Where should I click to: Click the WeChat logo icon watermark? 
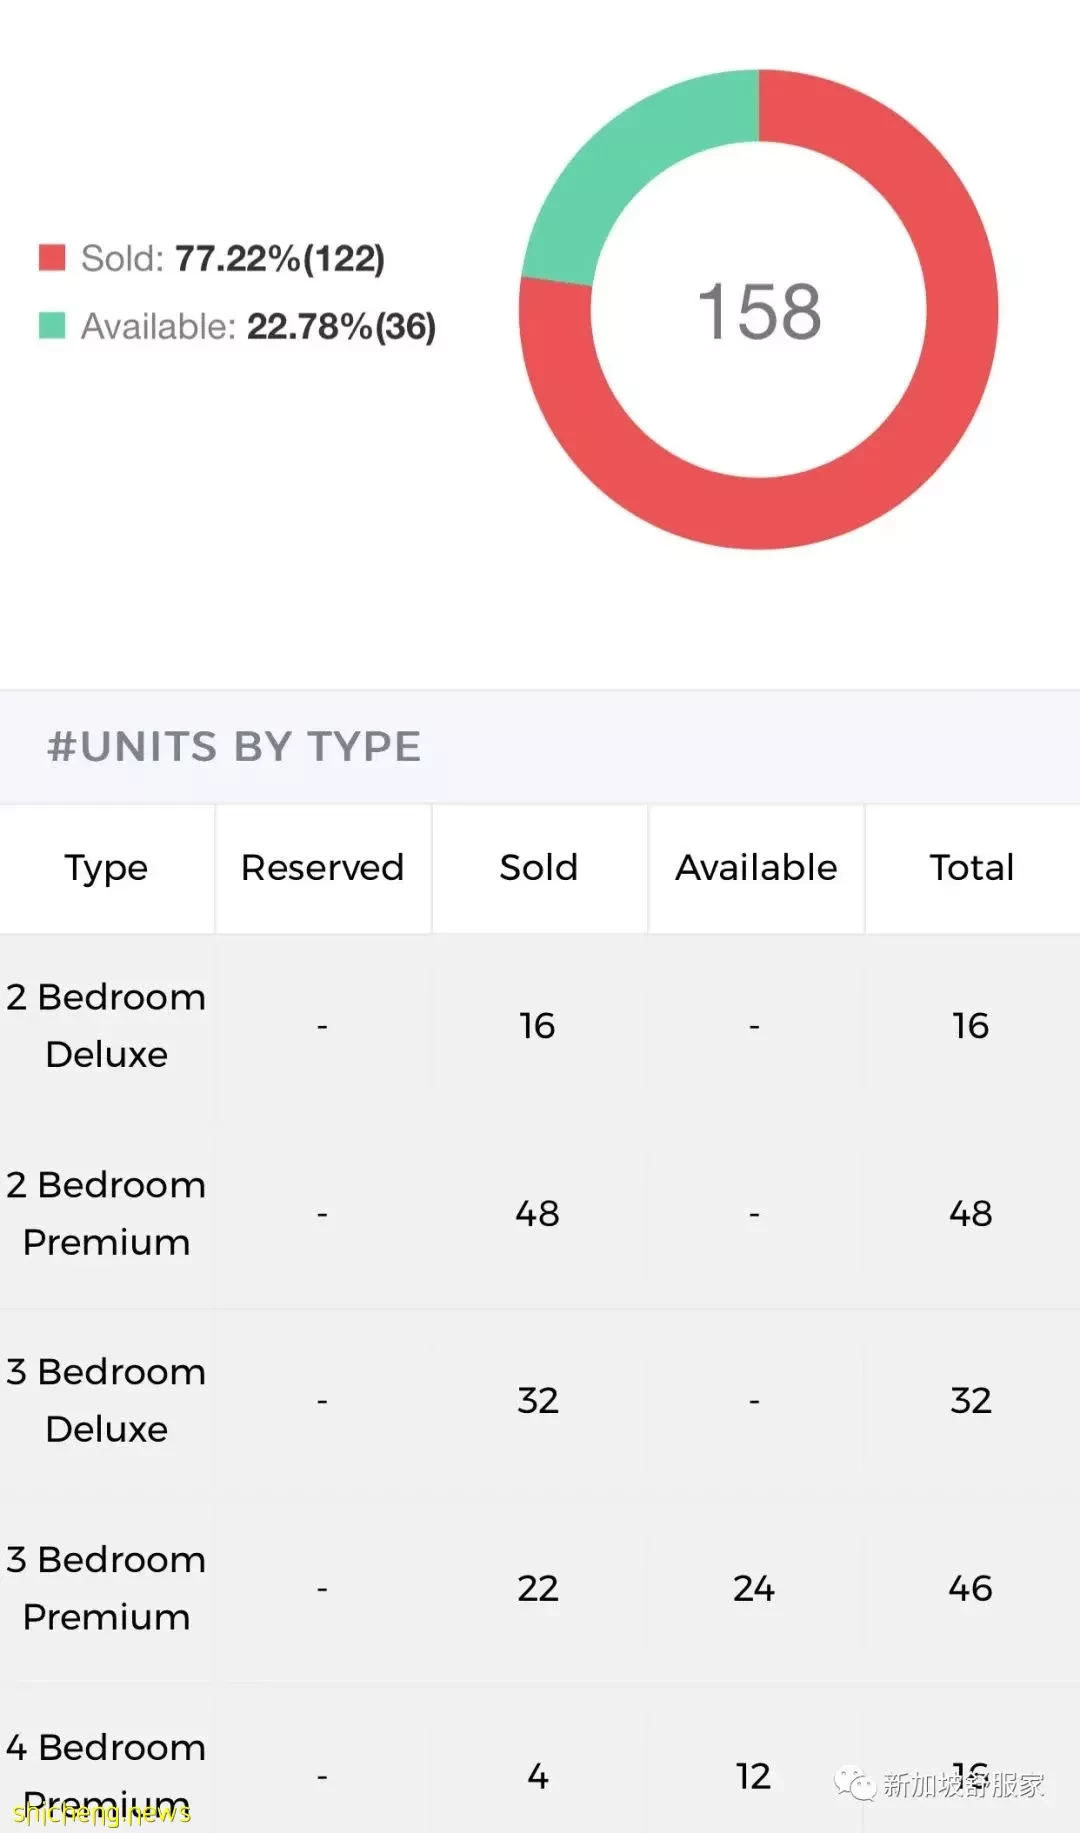coord(855,1784)
